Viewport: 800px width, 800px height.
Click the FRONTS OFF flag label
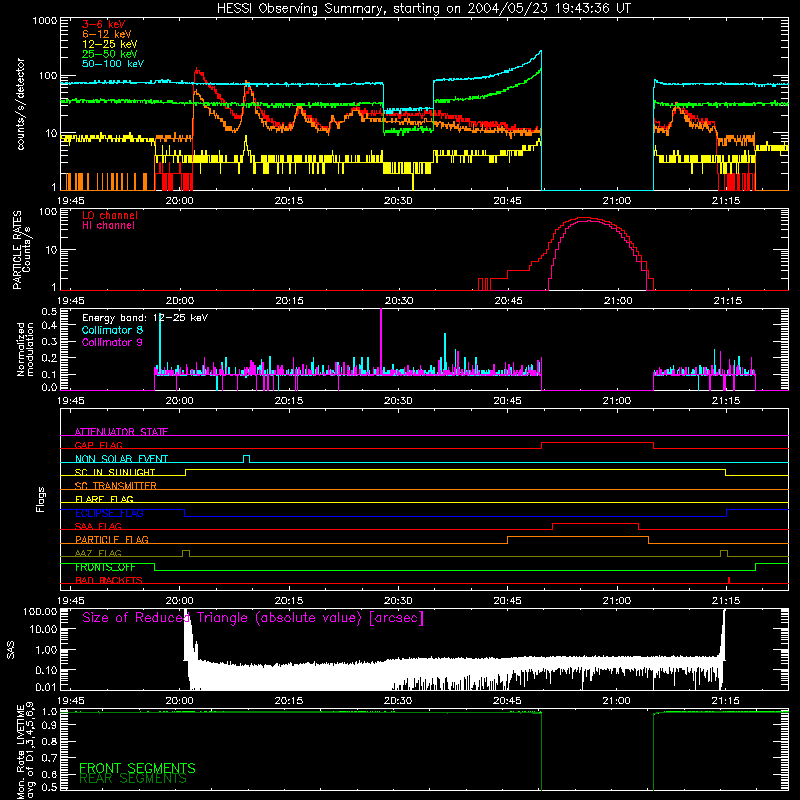click(105, 567)
